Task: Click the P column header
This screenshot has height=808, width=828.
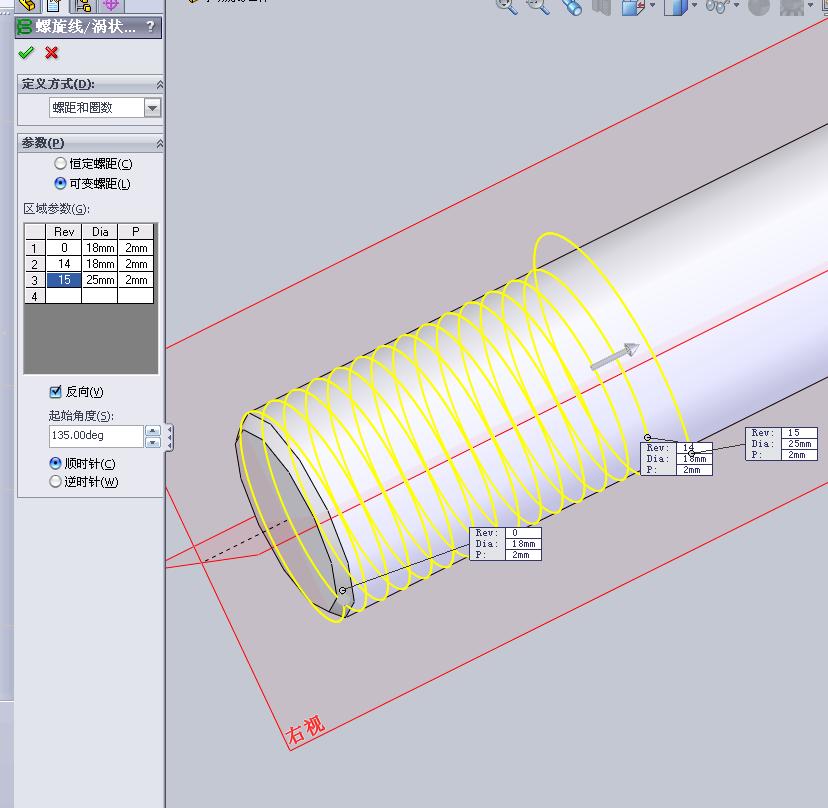Action: (x=136, y=232)
